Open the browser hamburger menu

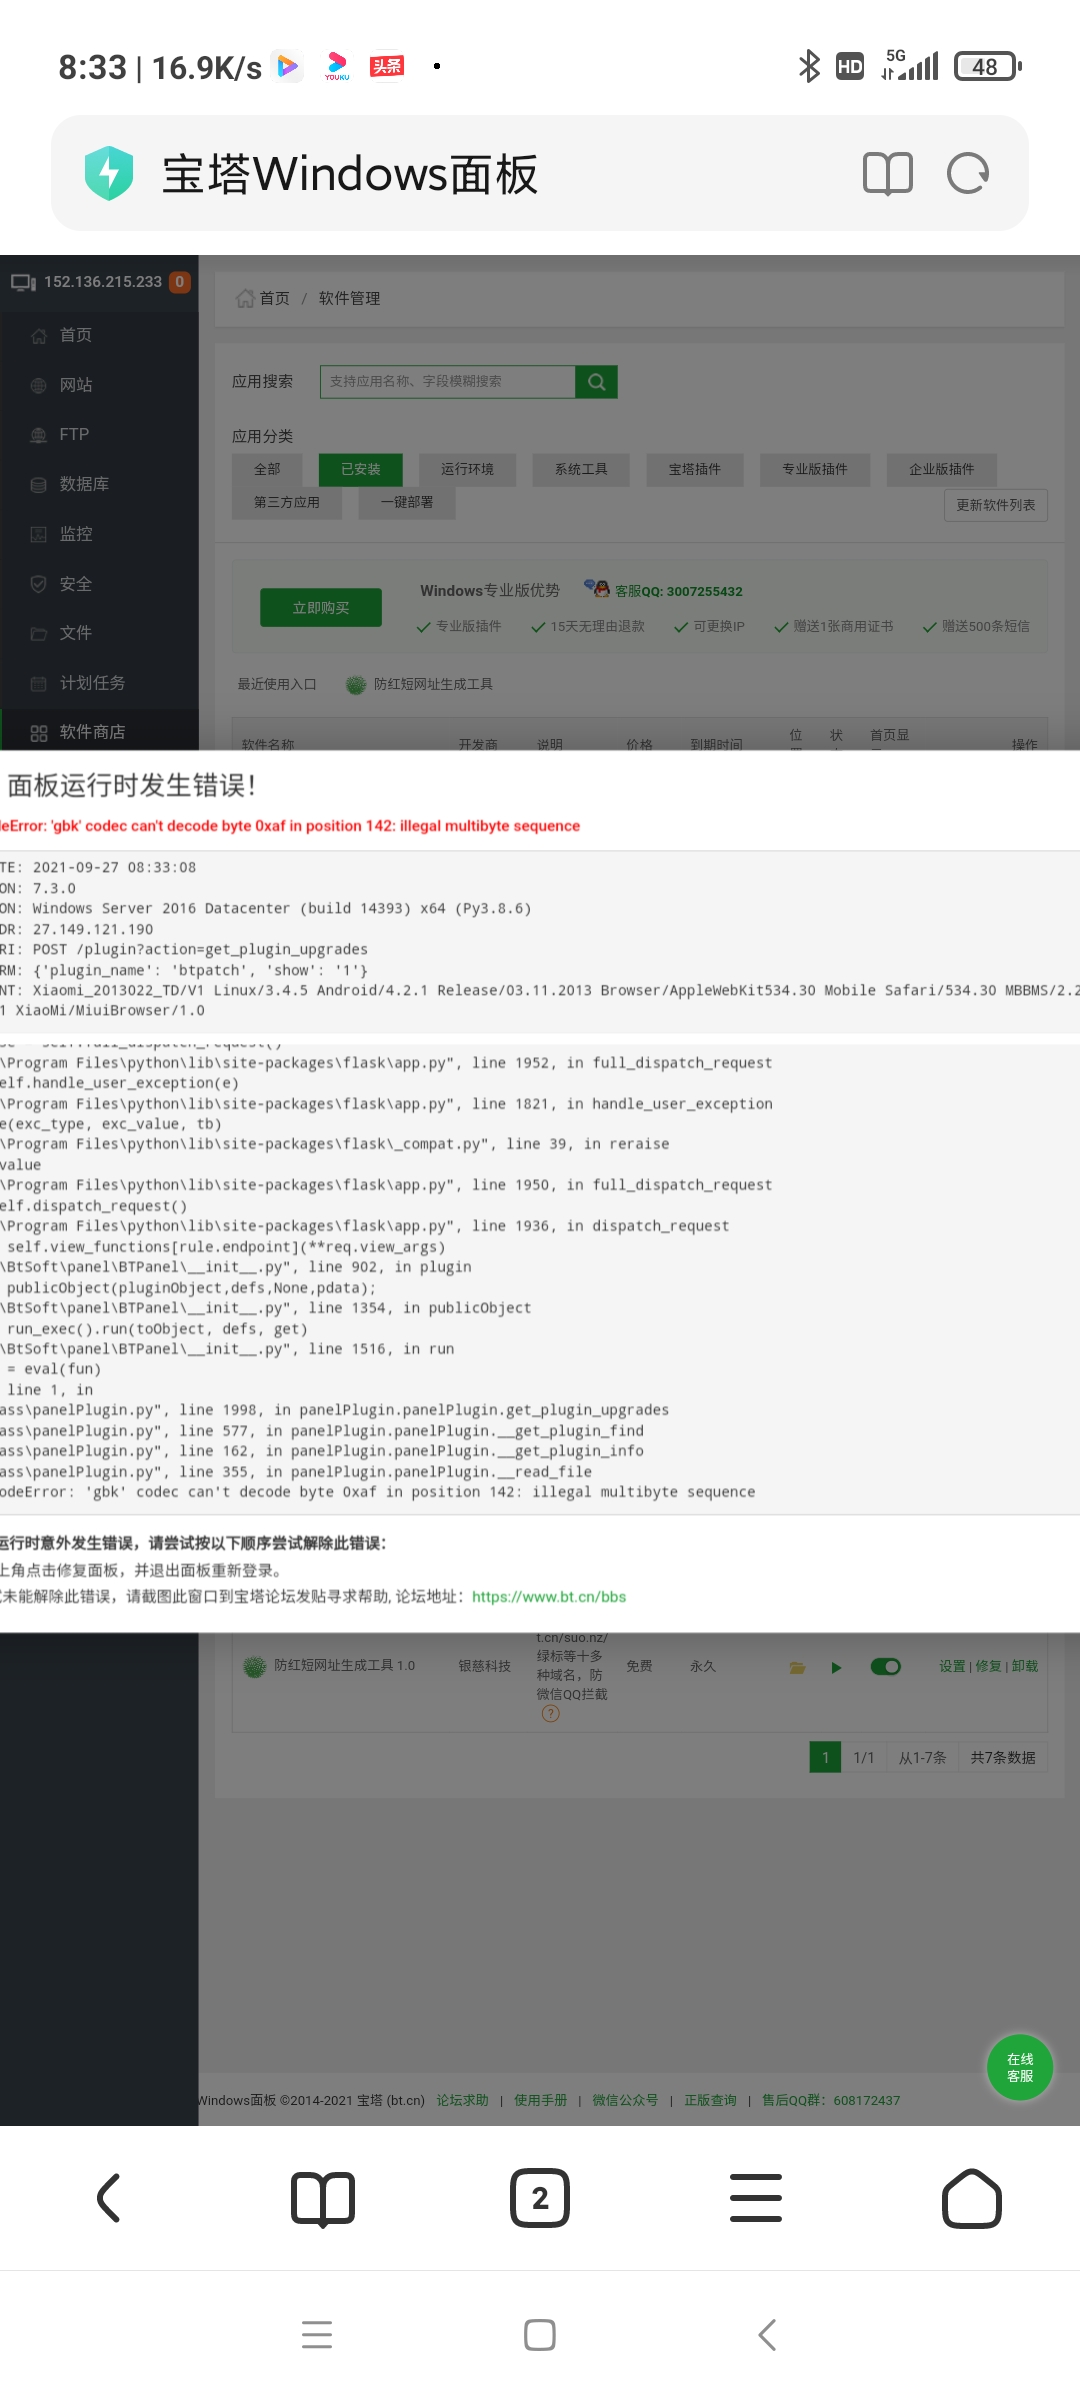point(756,2198)
